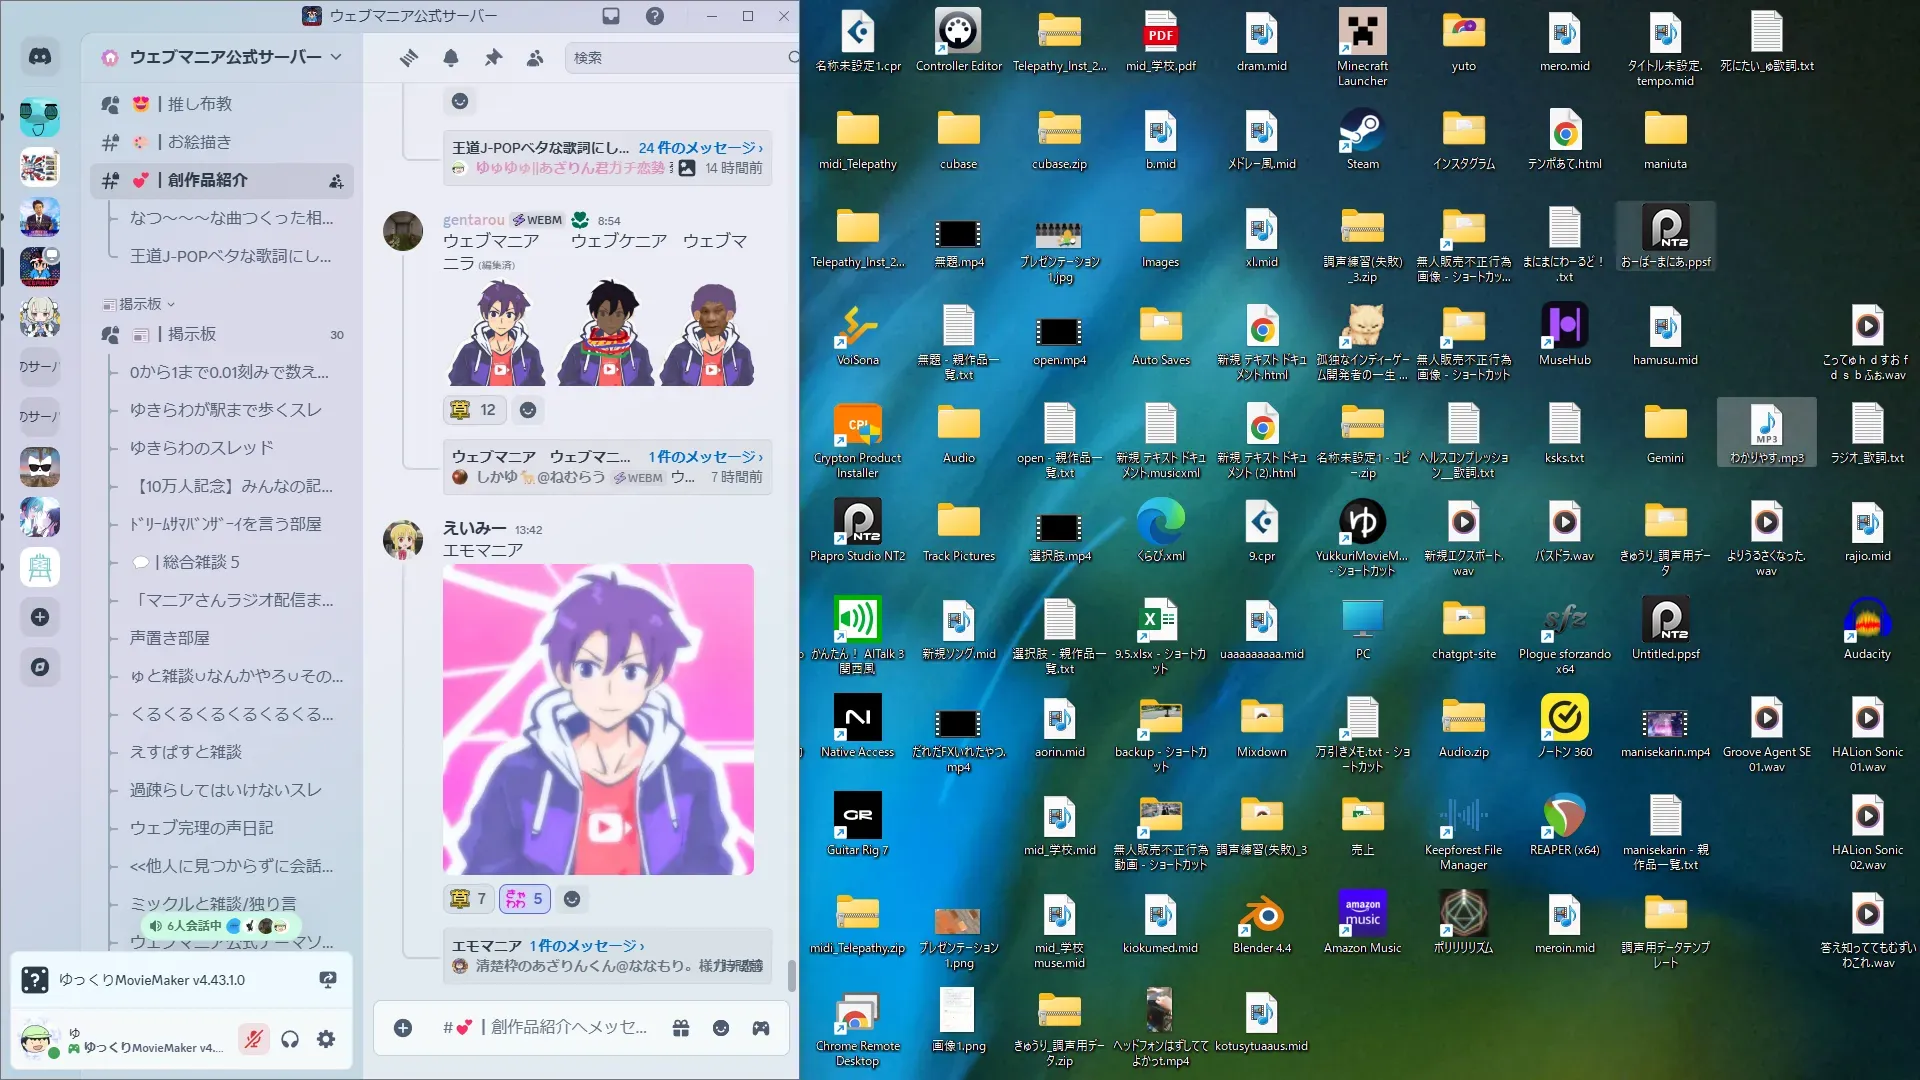Screen dimensions: 1920x1080
Task: Expand ウェブマニア公式サーバー server dropdown menu
Action: (x=336, y=57)
